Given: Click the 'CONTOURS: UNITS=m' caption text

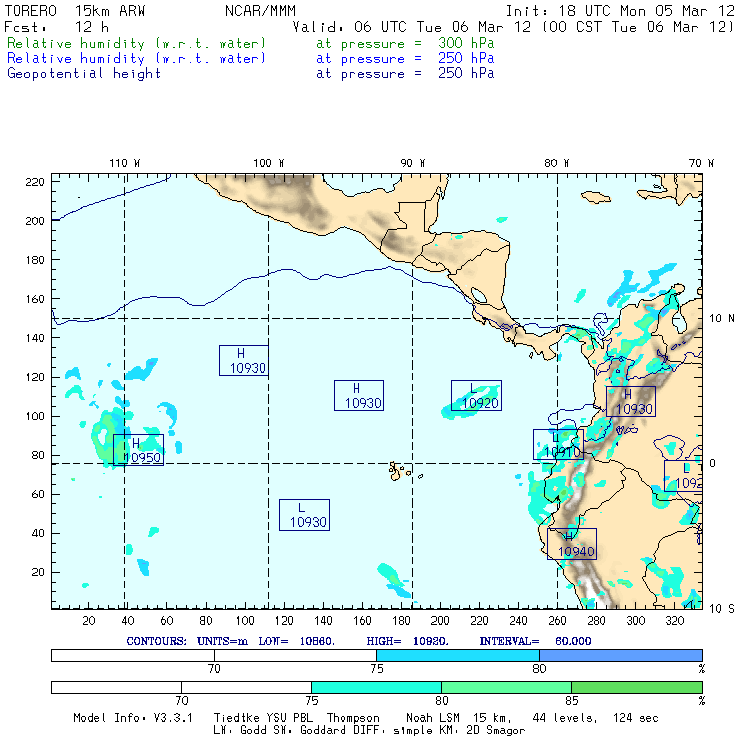Looking at the screenshot, I should pyautogui.click(x=187, y=641).
